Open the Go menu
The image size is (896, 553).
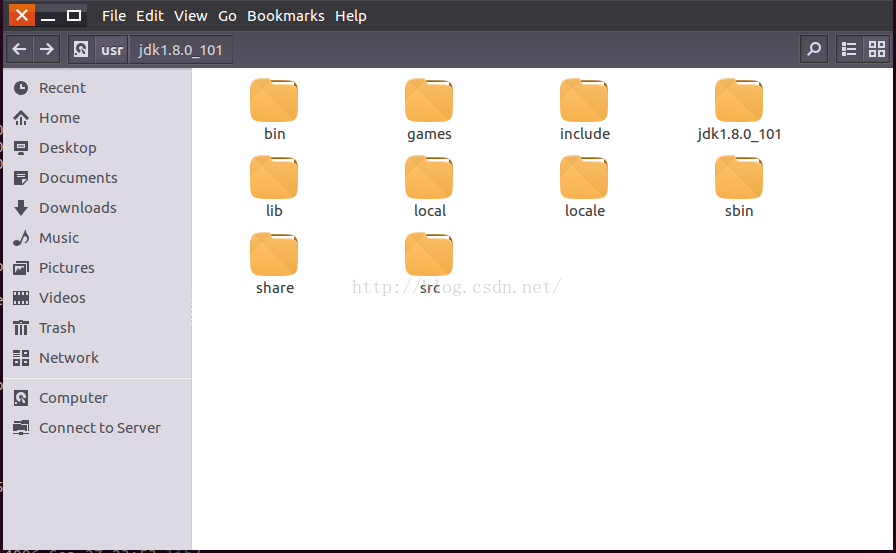point(227,16)
